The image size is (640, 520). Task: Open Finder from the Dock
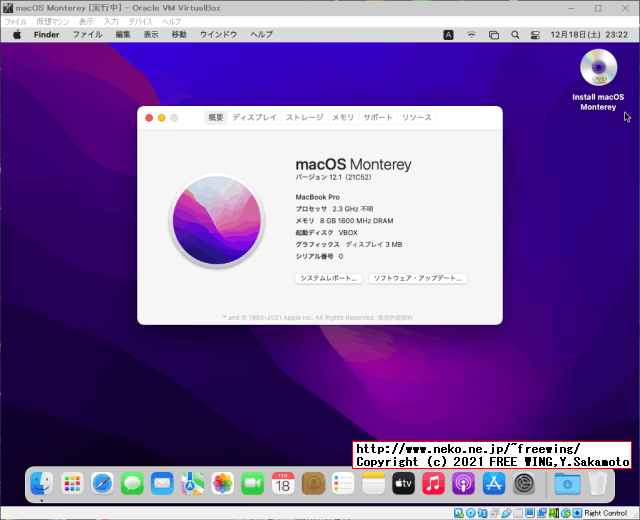[x=42, y=484]
